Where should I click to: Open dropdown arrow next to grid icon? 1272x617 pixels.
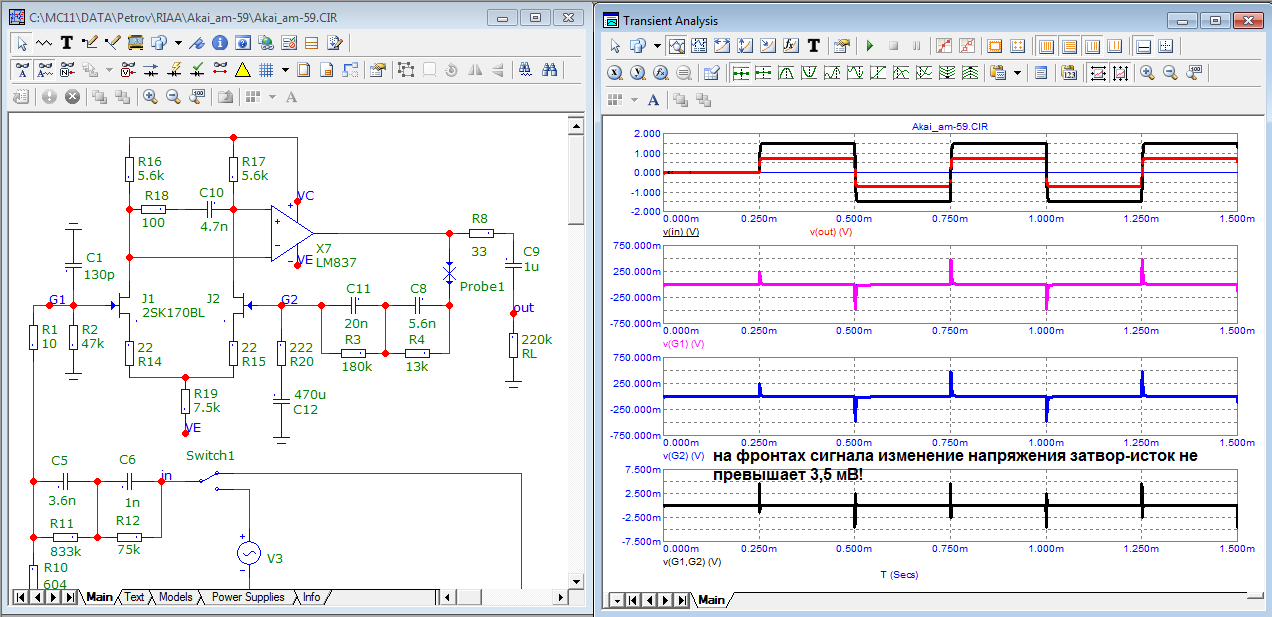coord(285,70)
